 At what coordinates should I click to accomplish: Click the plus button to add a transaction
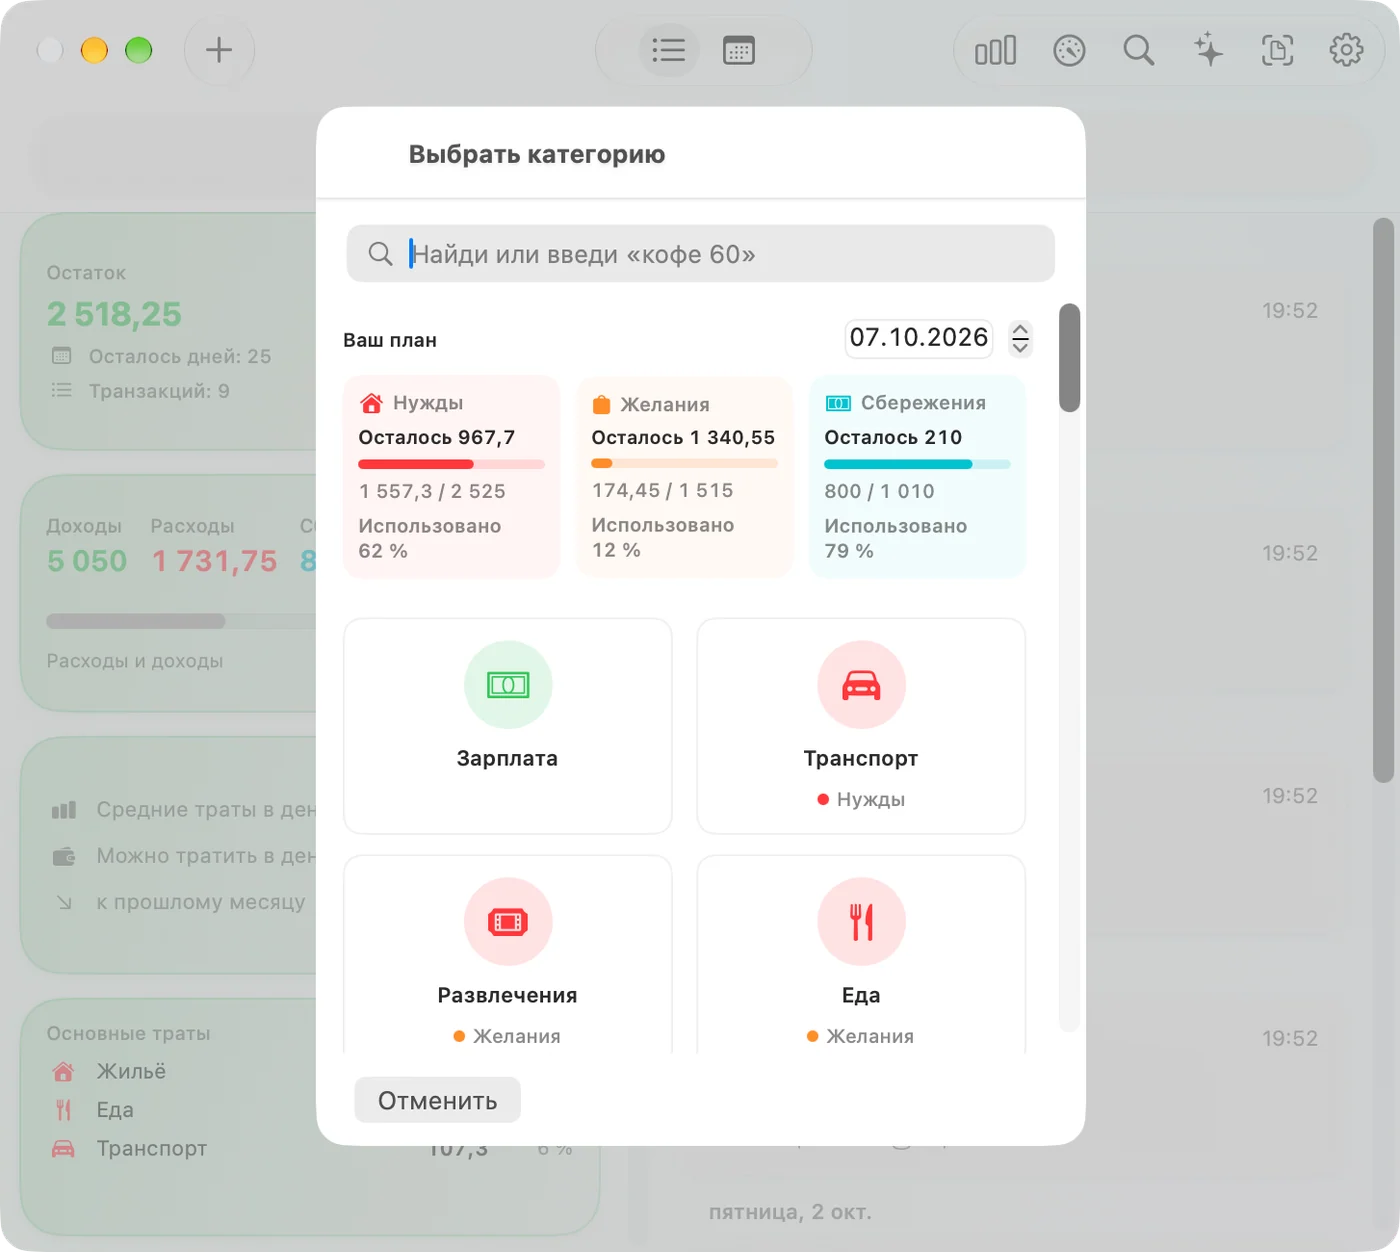pyautogui.click(x=219, y=50)
